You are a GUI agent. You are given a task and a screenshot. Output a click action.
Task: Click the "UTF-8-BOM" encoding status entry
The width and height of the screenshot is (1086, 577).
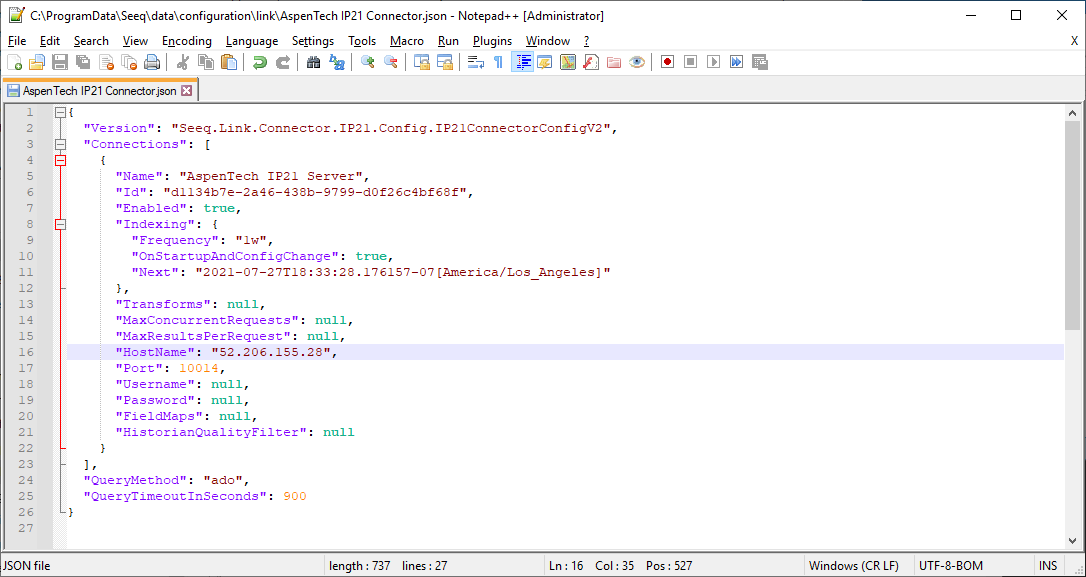[x=951, y=566]
